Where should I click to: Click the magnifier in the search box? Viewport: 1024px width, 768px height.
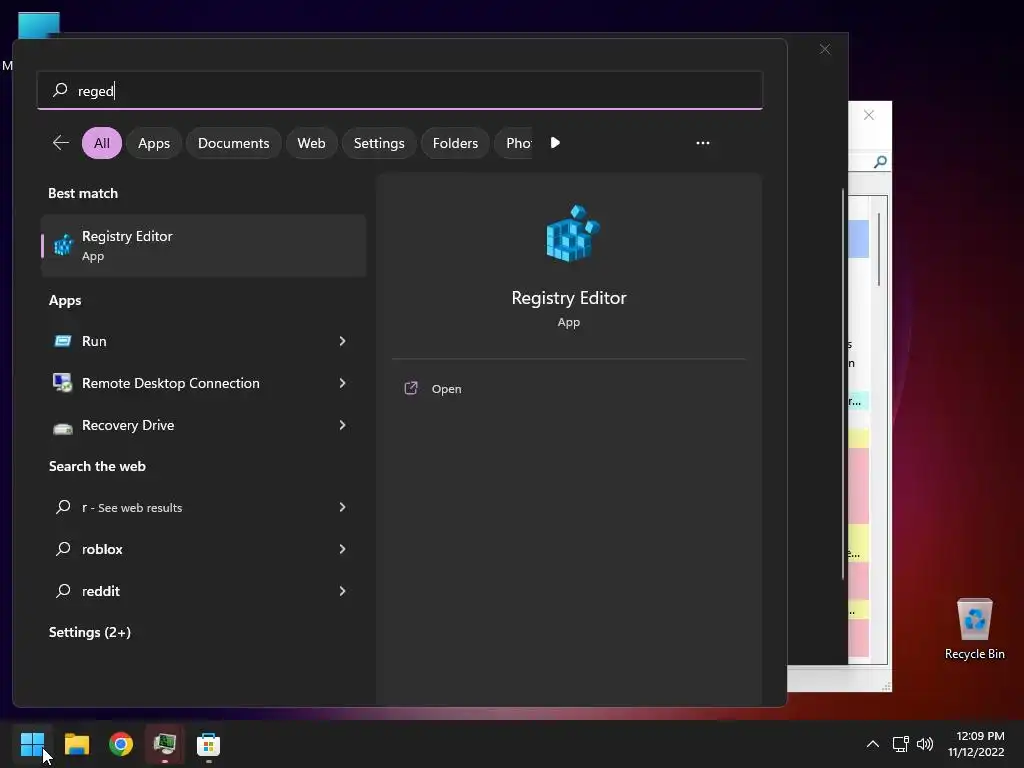pyautogui.click(x=60, y=89)
